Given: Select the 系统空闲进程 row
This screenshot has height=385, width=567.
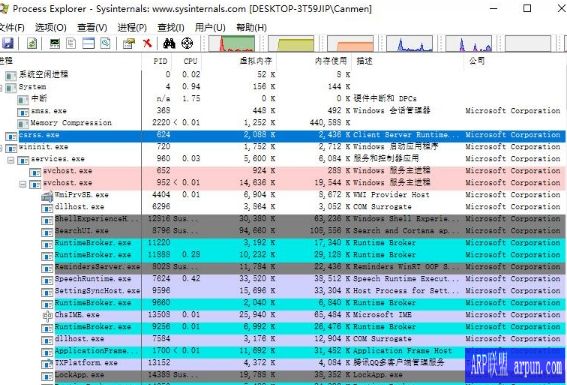Looking at the screenshot, I should coord(284,74).
